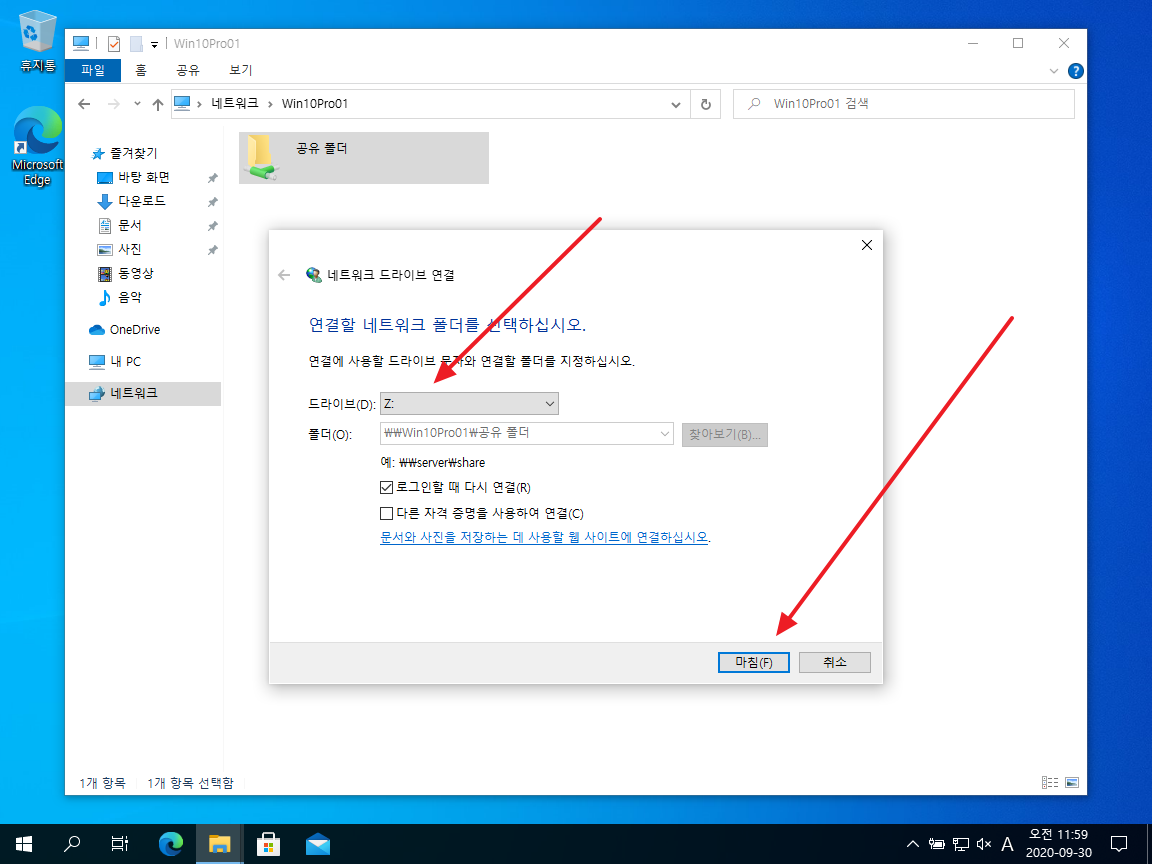Open address bar history dropdown
Viewport: 1152px width, 864px height.
point(676,104)
